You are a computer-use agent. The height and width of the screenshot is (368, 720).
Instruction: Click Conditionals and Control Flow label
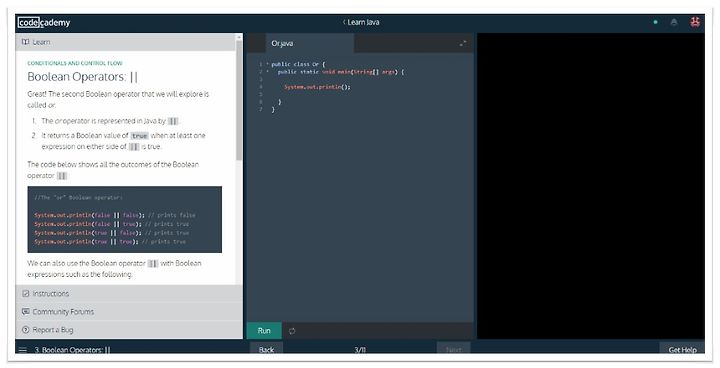click(x=75, y=63)
